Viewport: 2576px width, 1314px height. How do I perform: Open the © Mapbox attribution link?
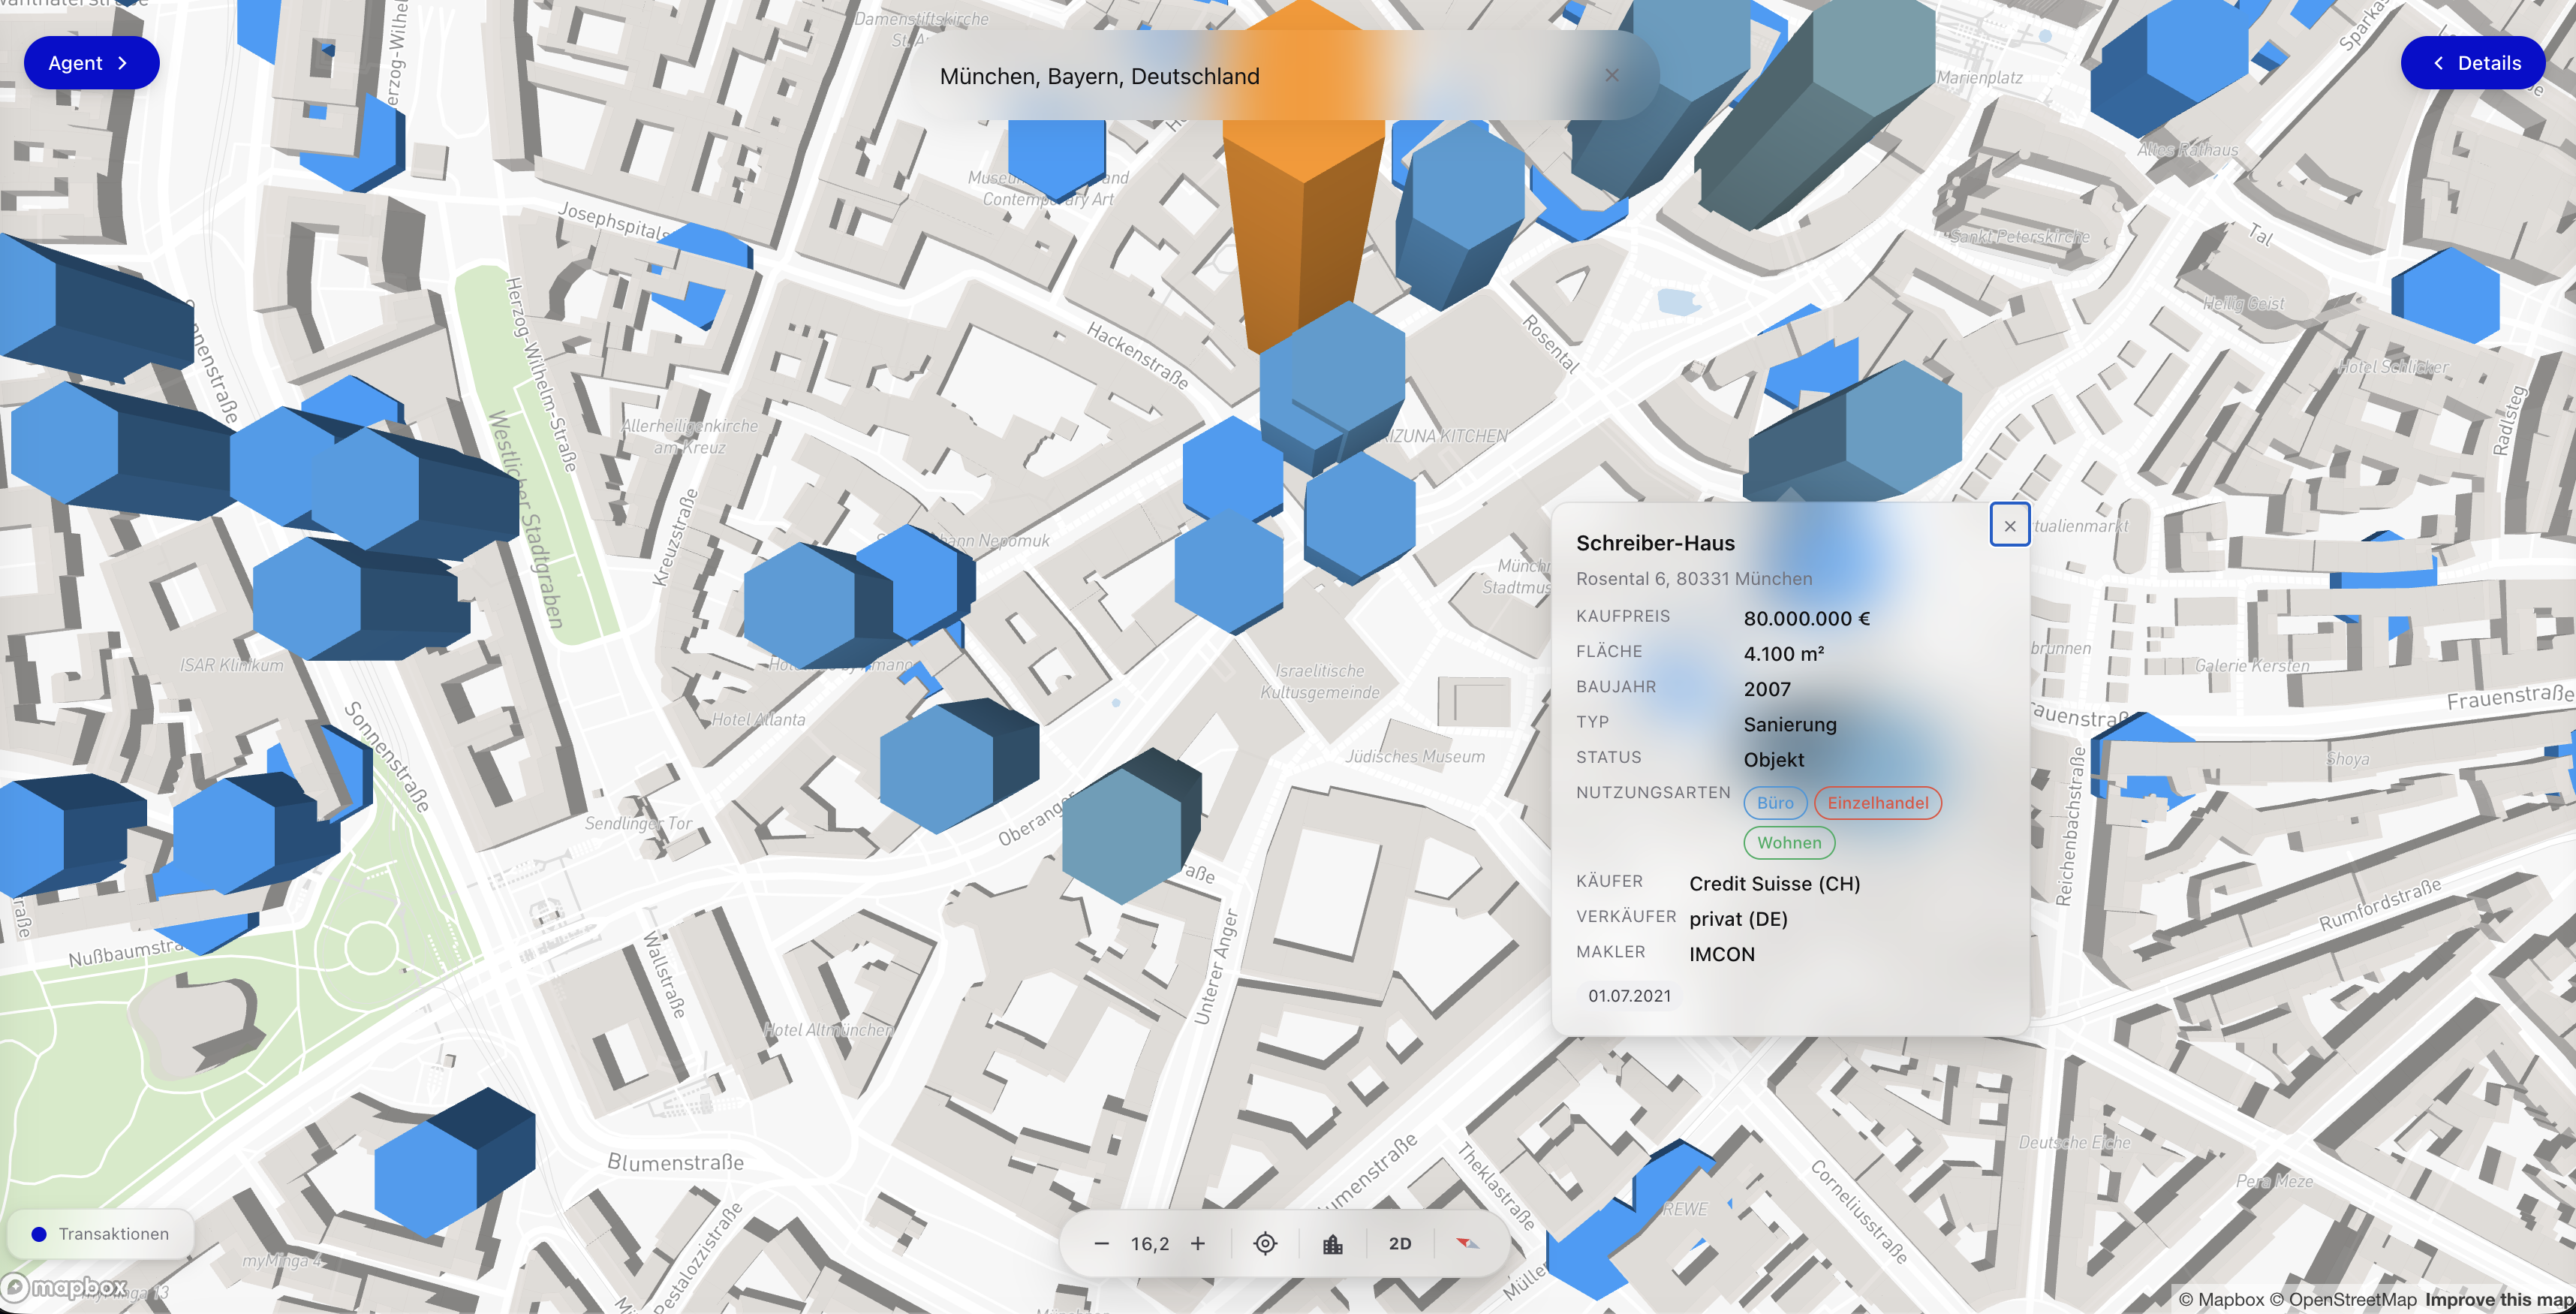tap(2220, 1299)
